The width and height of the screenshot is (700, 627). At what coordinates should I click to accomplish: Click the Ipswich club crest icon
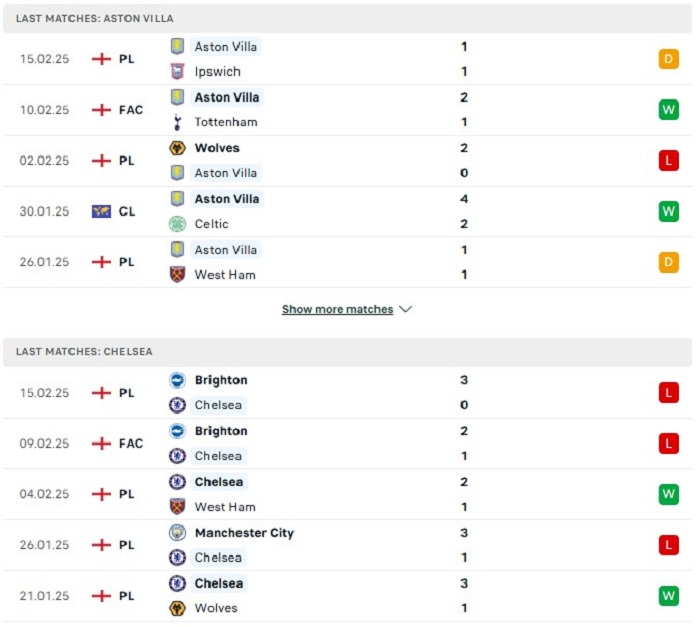click(x=177, y=71)
